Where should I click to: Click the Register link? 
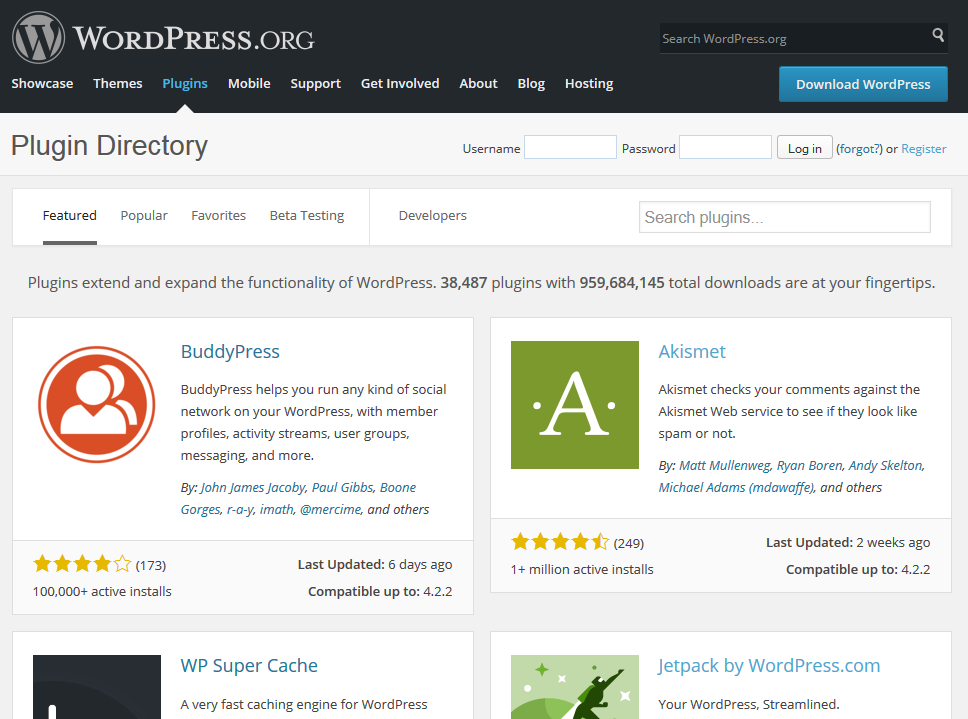pos(924,149)
